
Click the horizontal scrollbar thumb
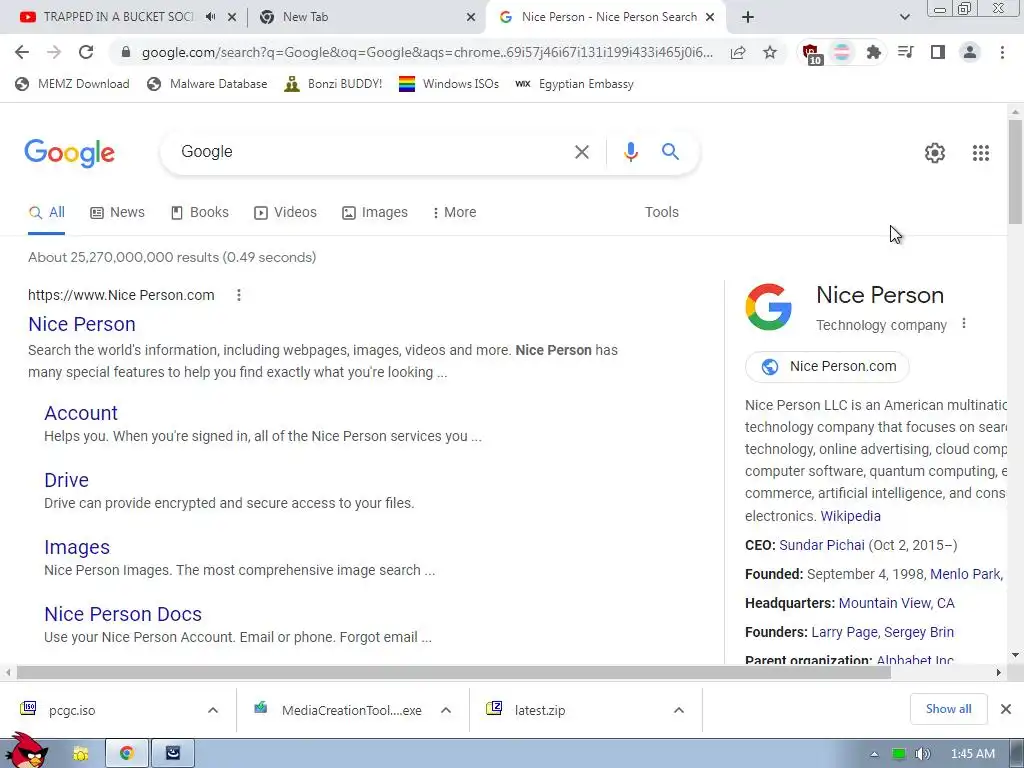(x=454, y=673)
